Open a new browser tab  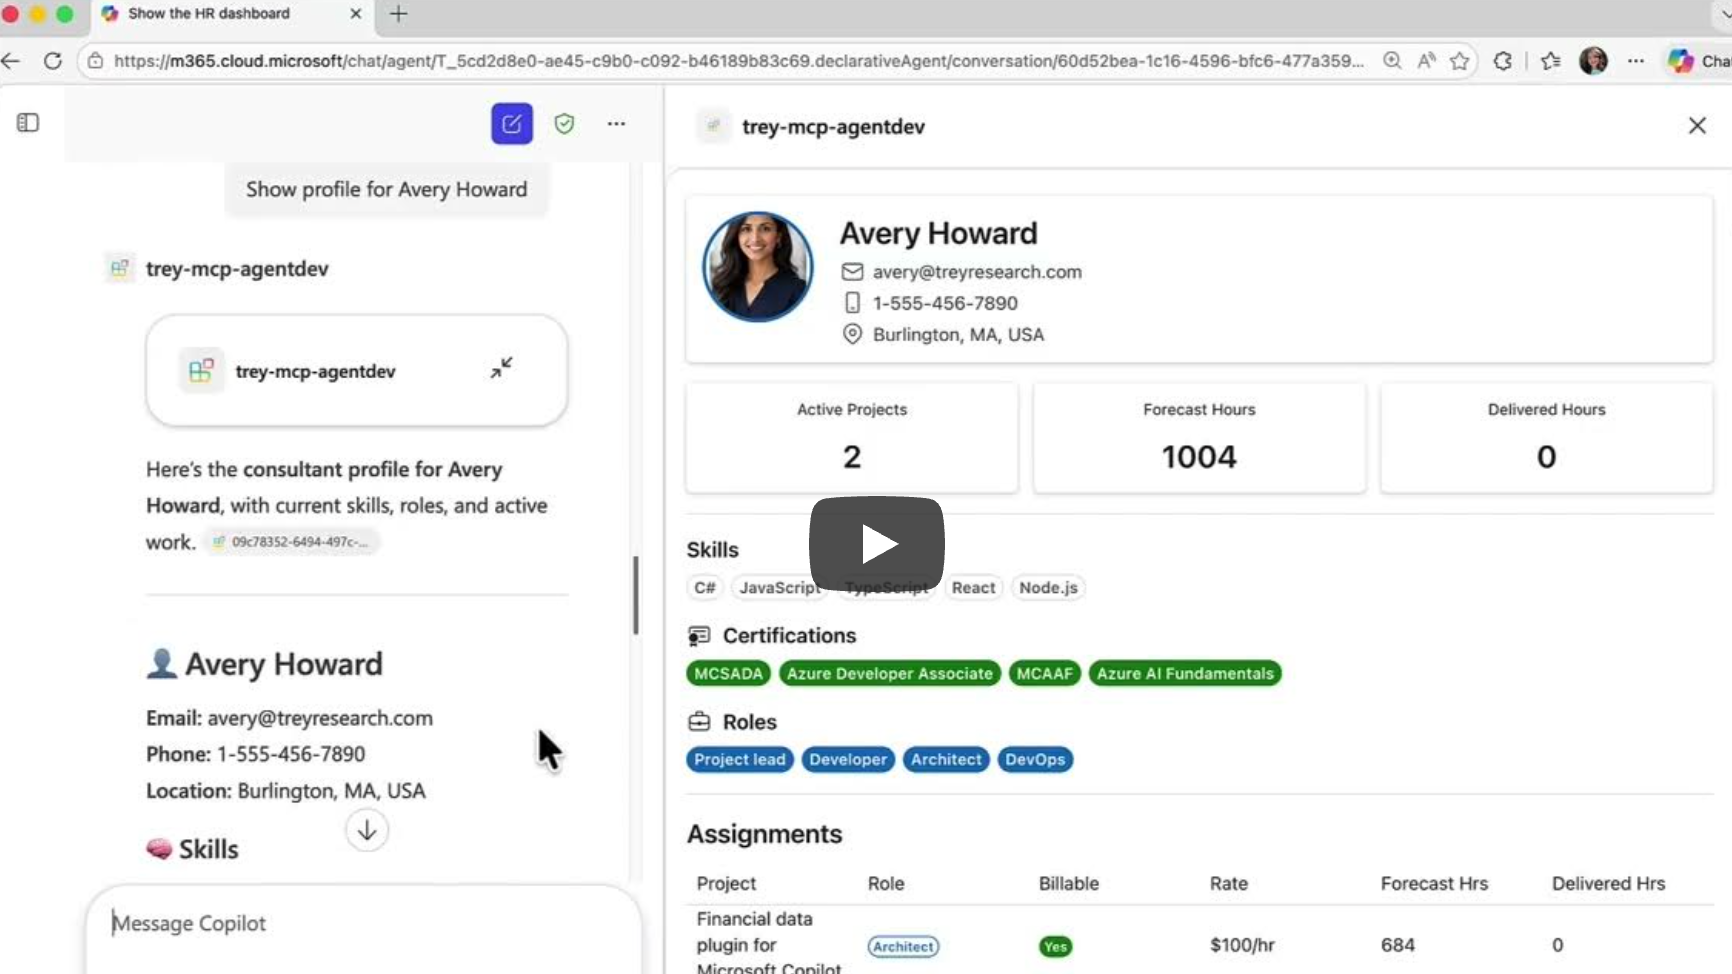[x=398, y=14]
